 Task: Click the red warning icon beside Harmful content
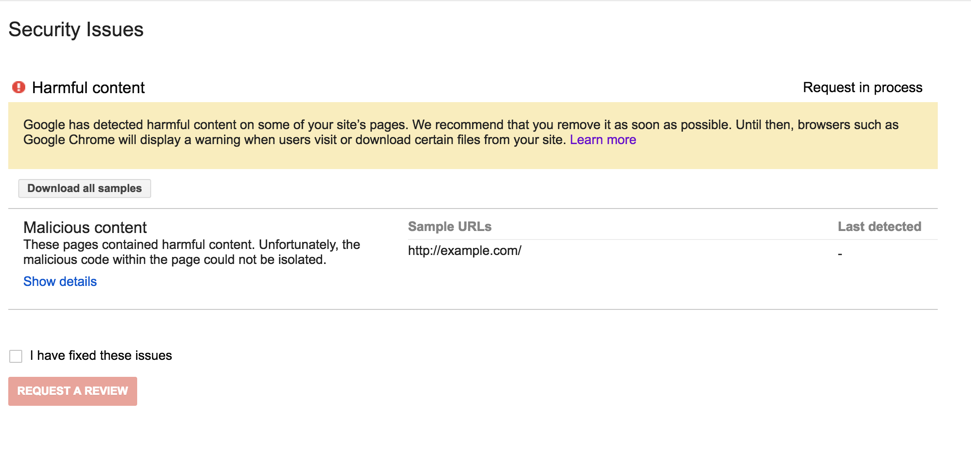18,88
